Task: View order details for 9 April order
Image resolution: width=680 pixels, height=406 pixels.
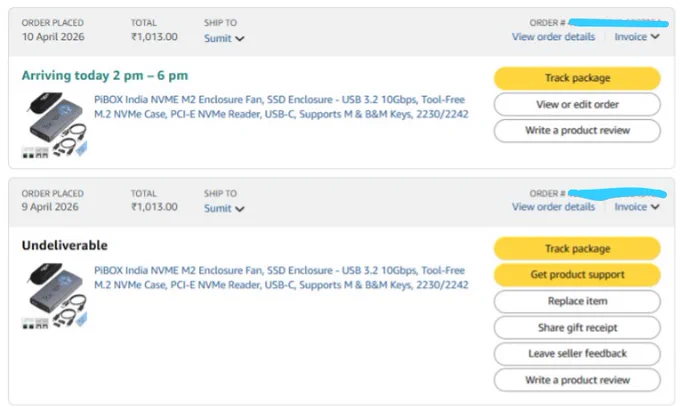Action: click(553, 207)
